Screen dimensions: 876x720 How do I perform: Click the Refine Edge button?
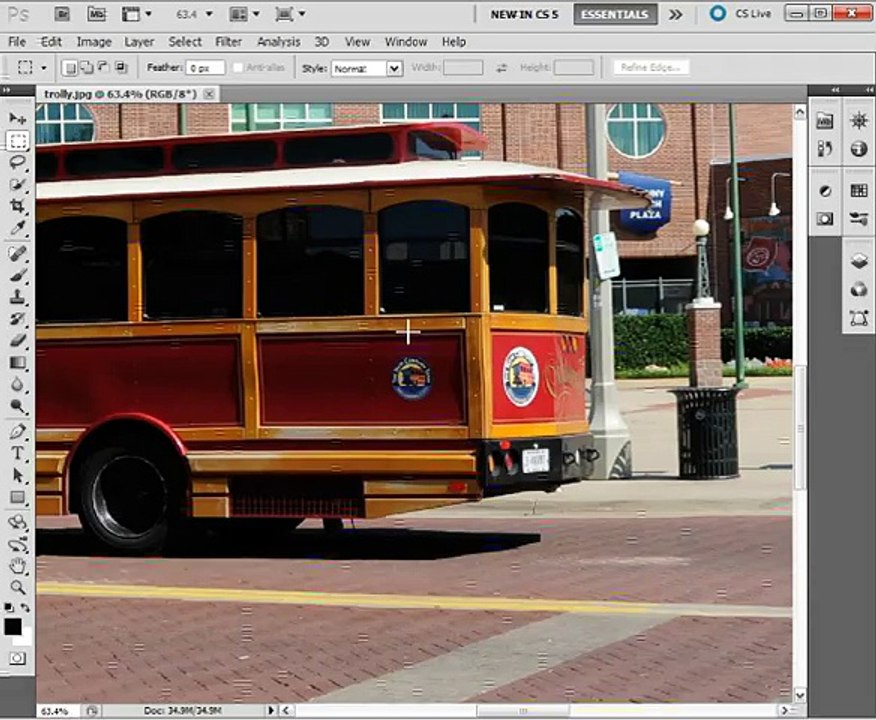(651, 68)
